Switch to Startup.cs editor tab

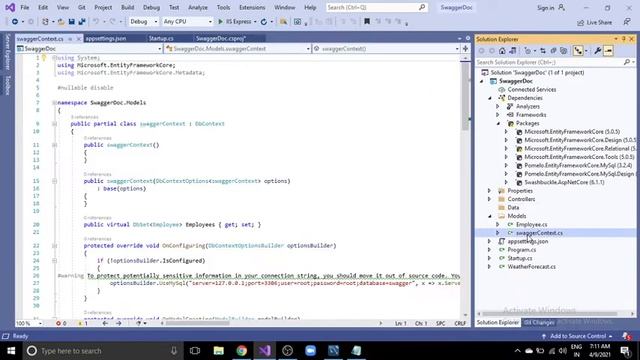tap(161, 38)
